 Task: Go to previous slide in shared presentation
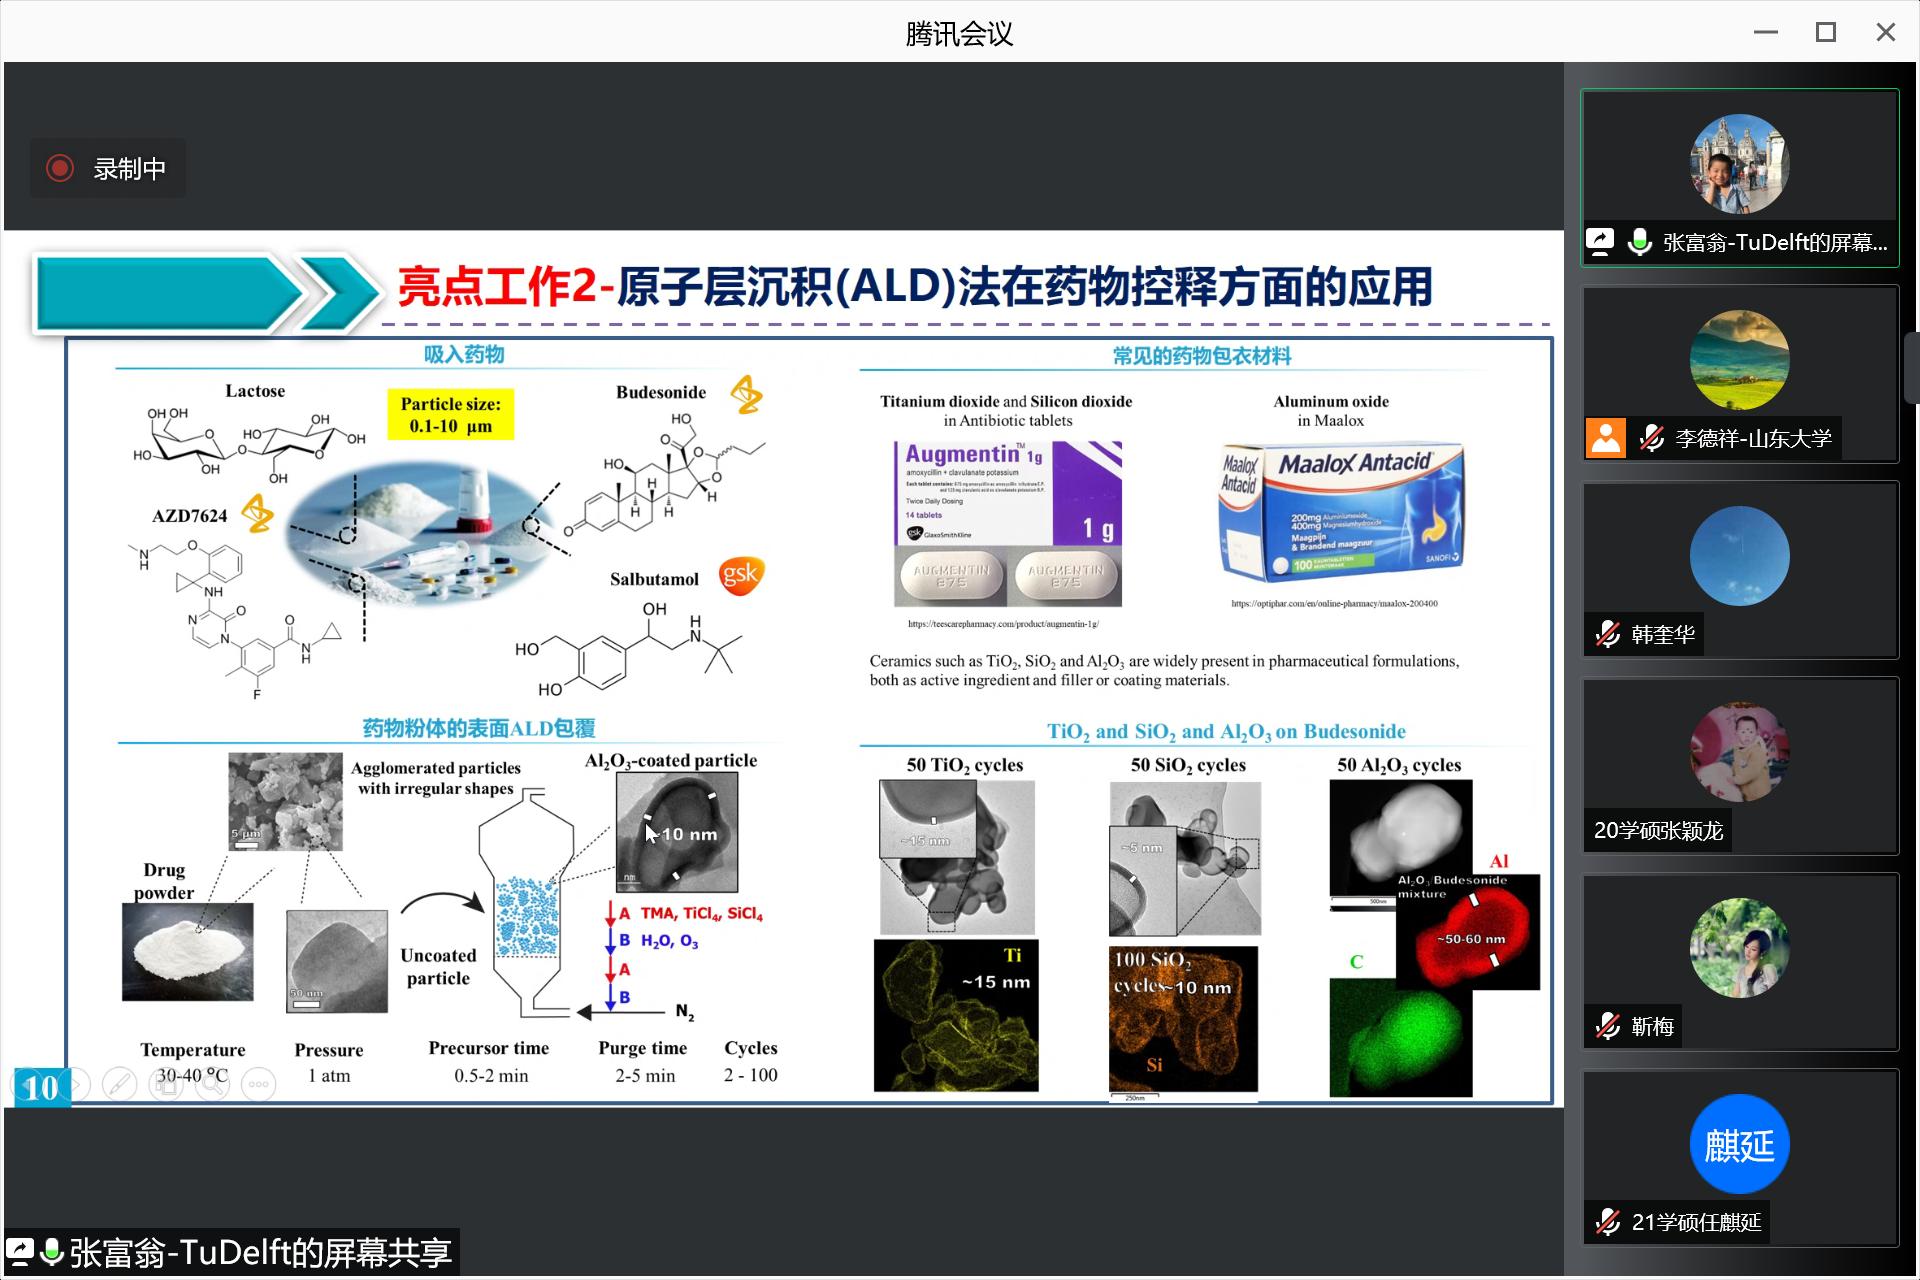tap(28, 1084)
